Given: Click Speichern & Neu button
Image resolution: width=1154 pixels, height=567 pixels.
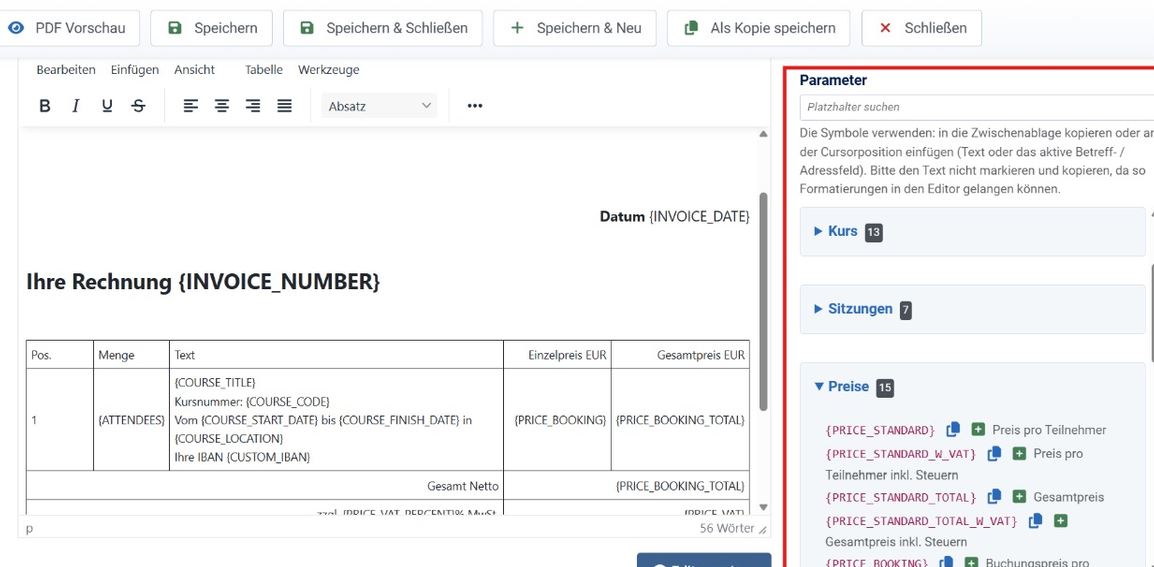Looking at the screenshot, I should 575,28.
